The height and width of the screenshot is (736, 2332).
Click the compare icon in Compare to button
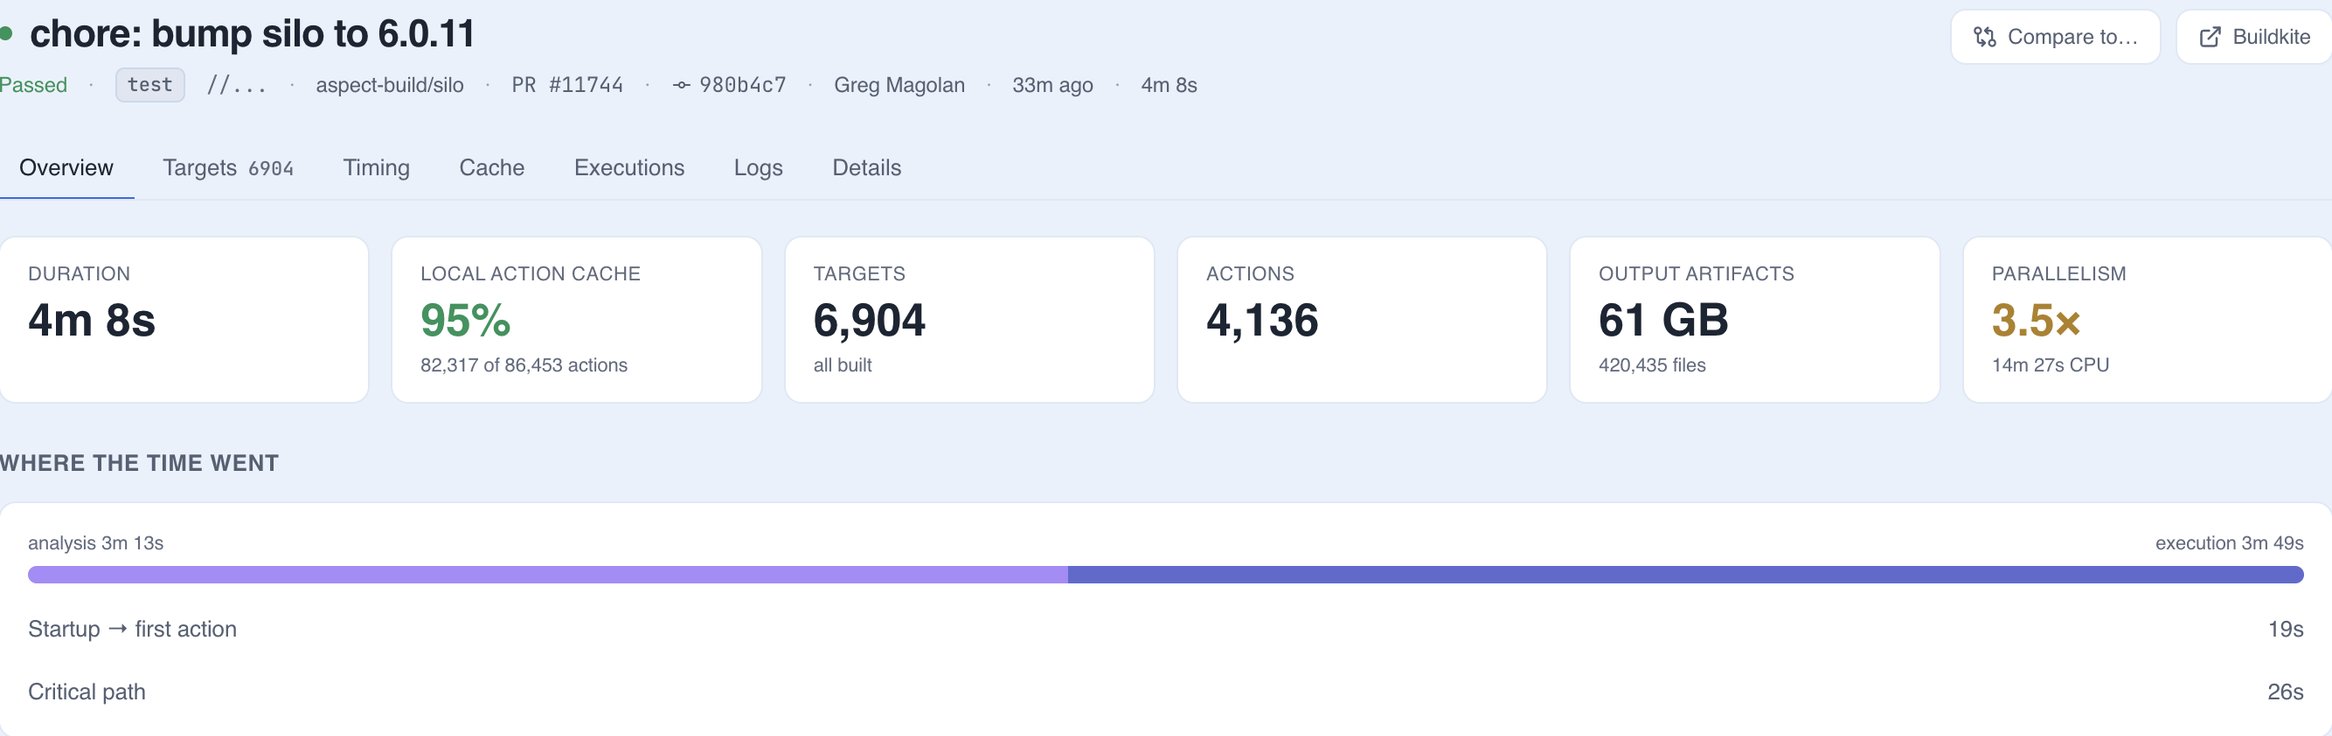[x=1984, y=37]
